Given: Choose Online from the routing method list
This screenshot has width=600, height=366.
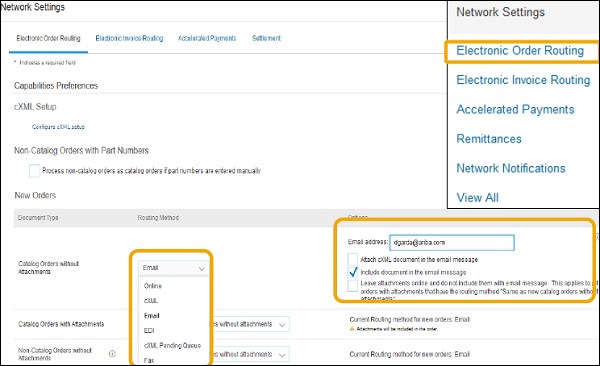Looking at the screenshot, I should click(x=153, y=286).
